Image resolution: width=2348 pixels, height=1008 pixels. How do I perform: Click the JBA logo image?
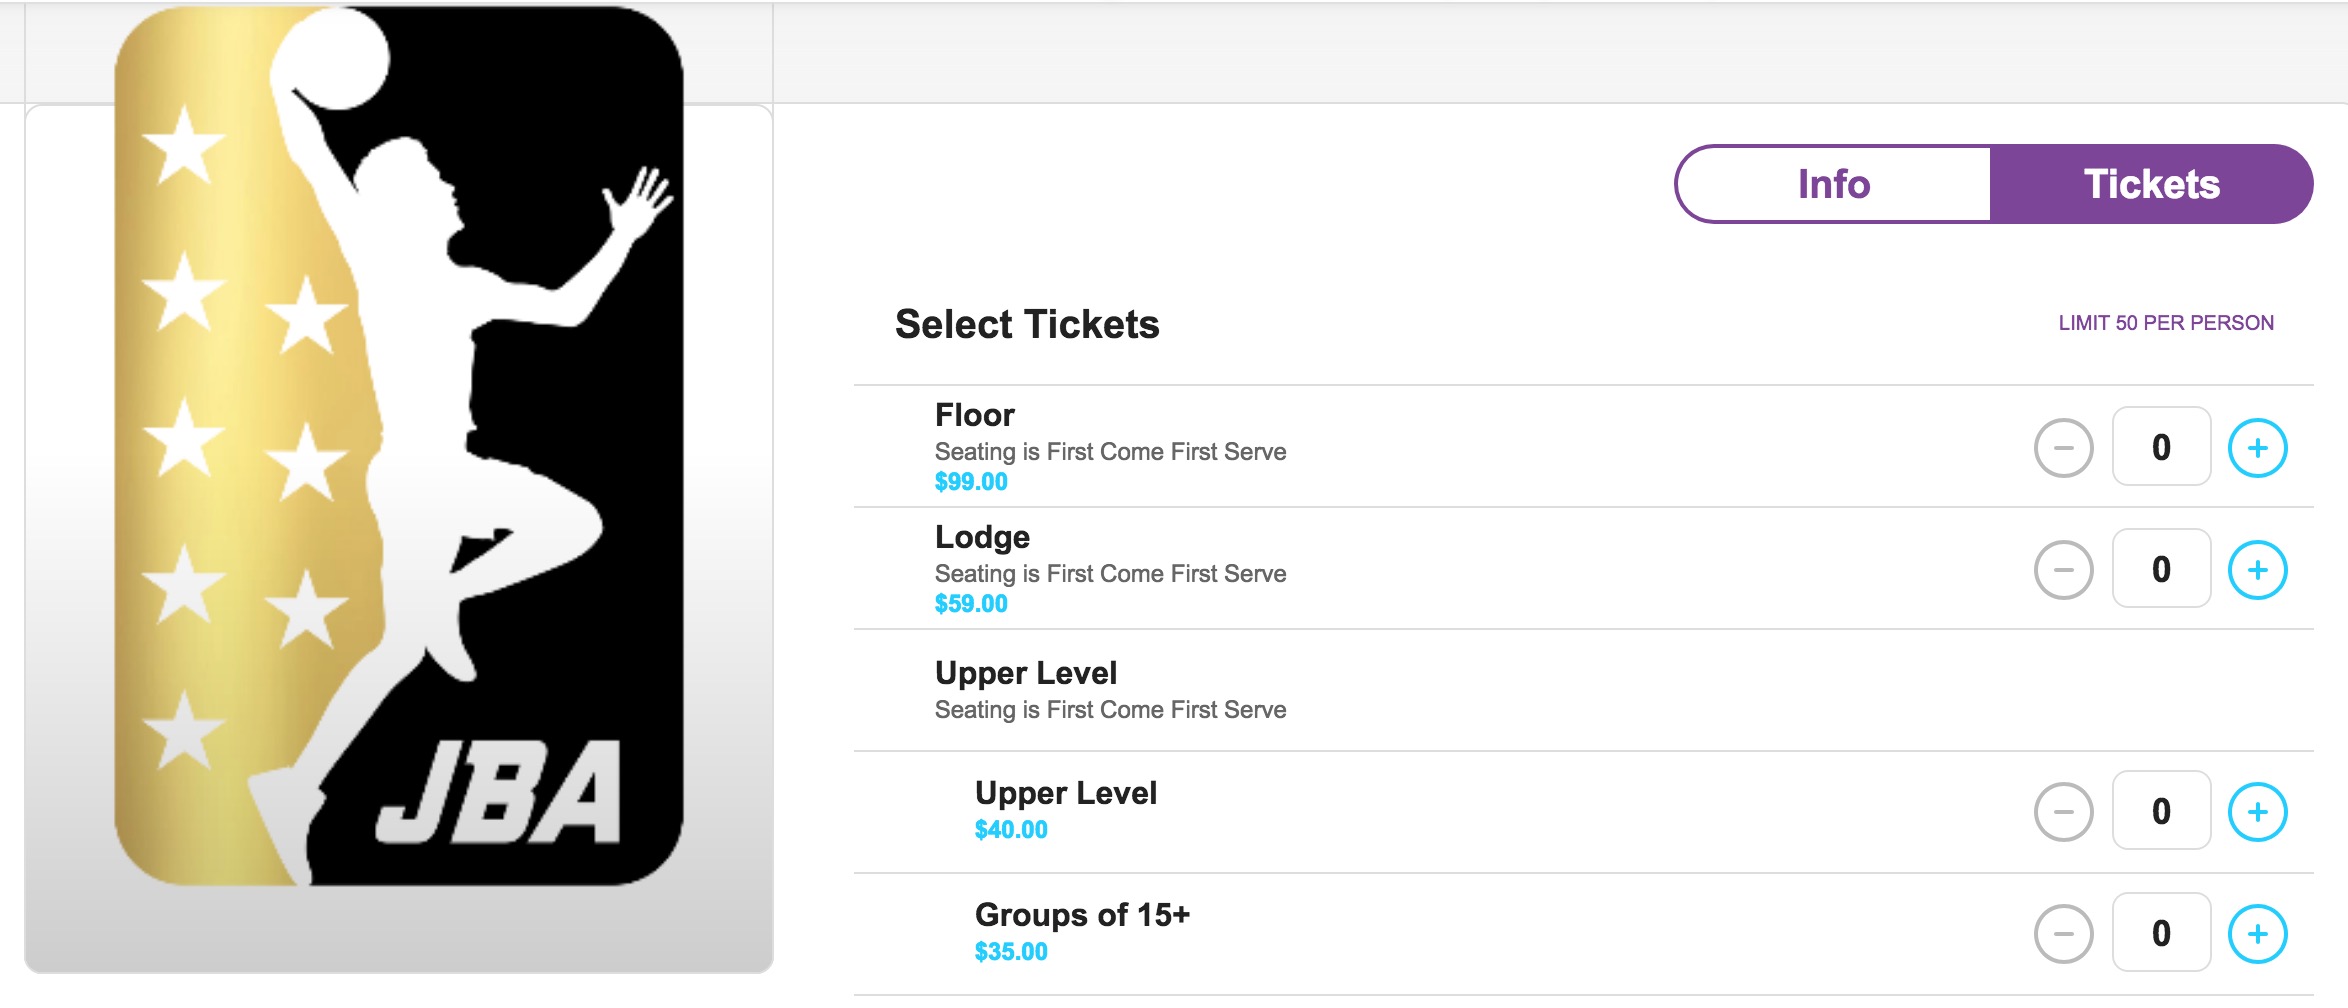click(x=399, y=446)
